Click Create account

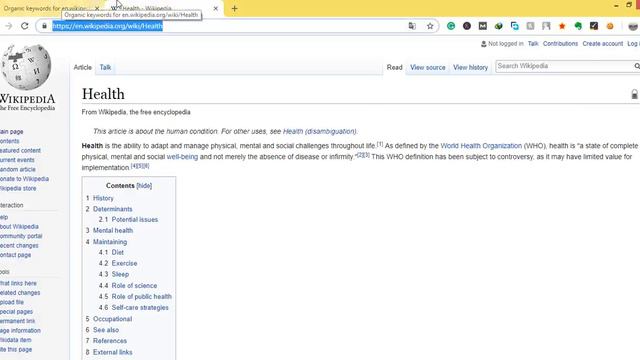[602, 44]
